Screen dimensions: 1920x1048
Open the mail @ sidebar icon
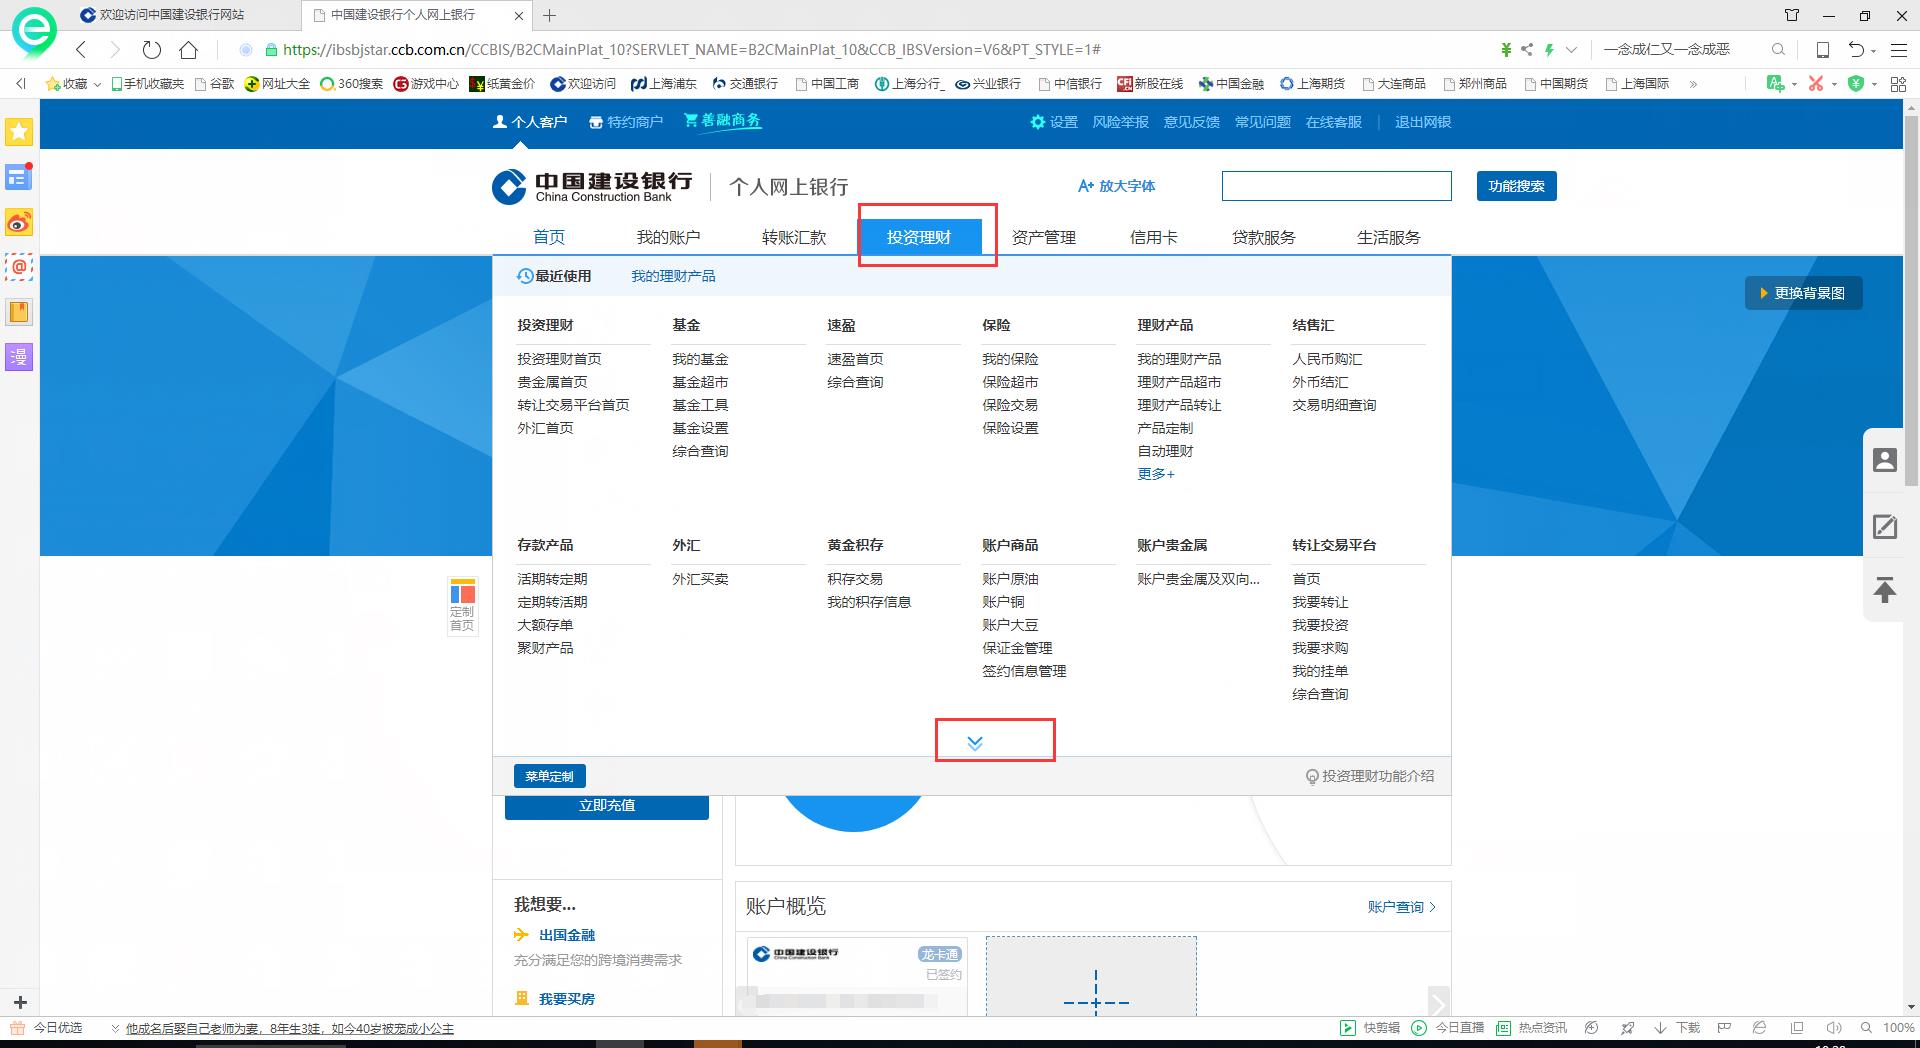19,267
